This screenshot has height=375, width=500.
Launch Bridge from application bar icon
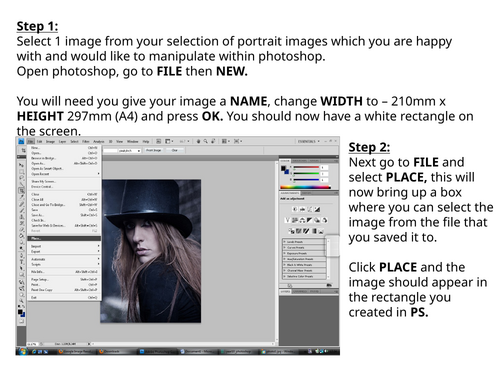coord(158,141)
